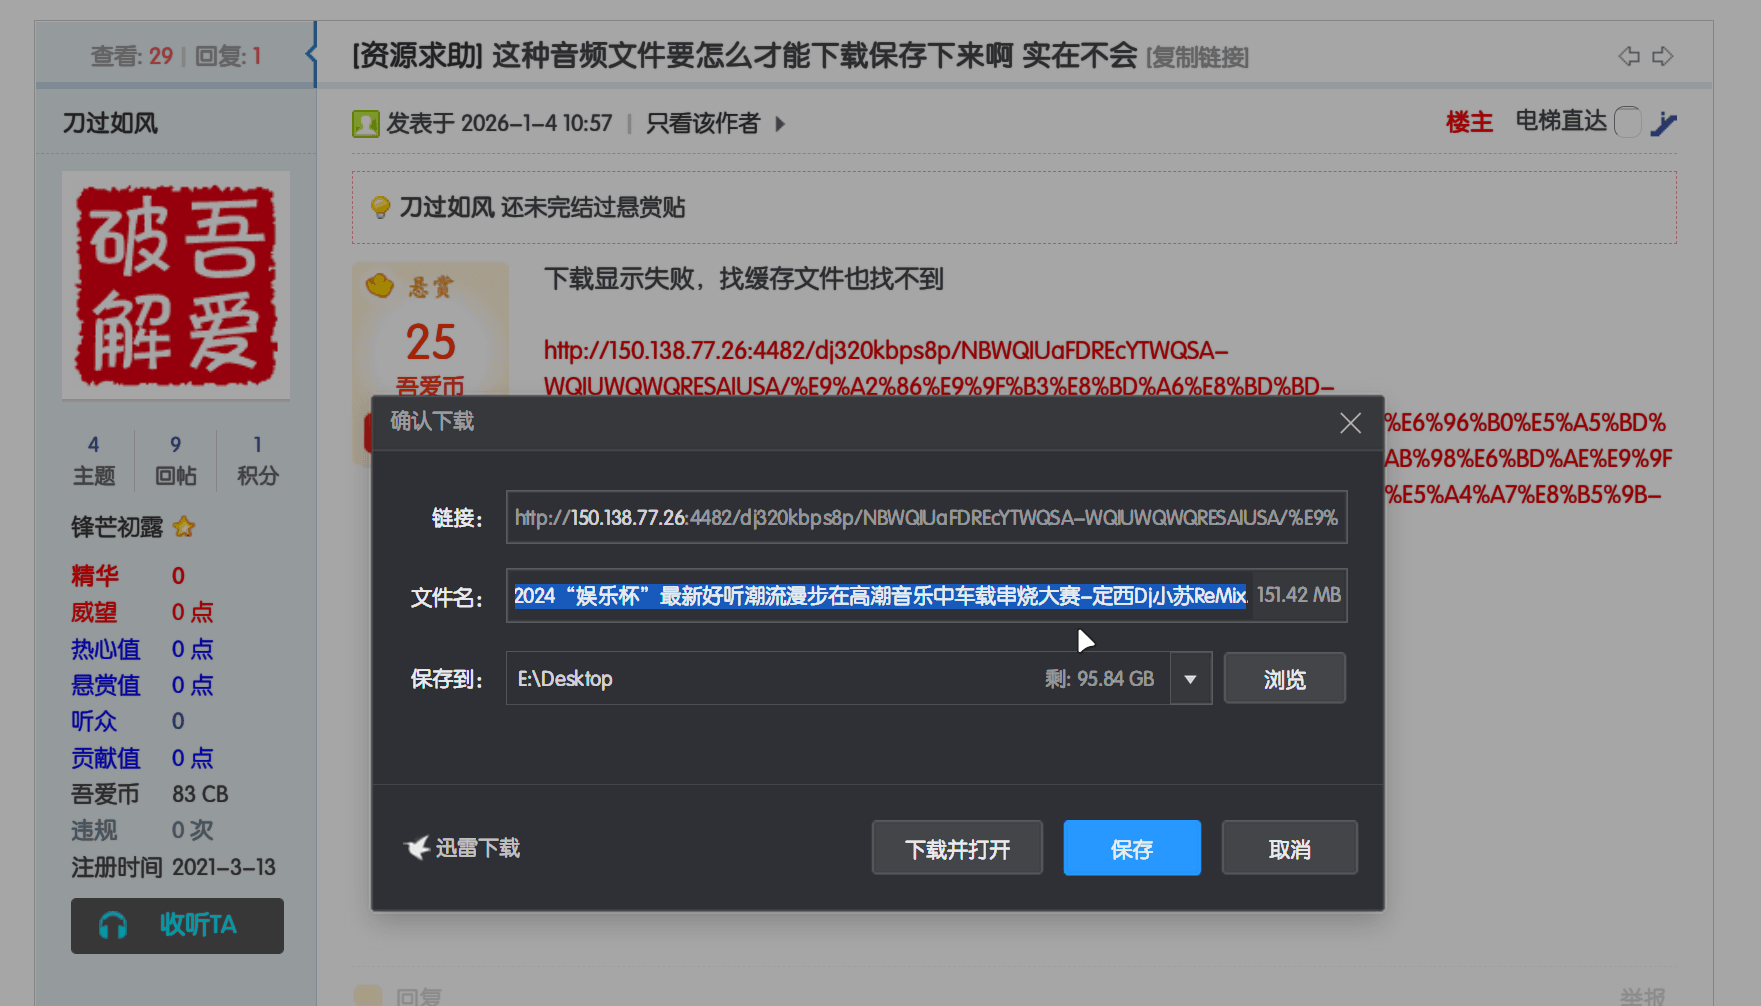Browse for folder using 浏览 button
Image resolution: width=1761 pixels, height=1006 pixels.
click(x=1284, y=679)
